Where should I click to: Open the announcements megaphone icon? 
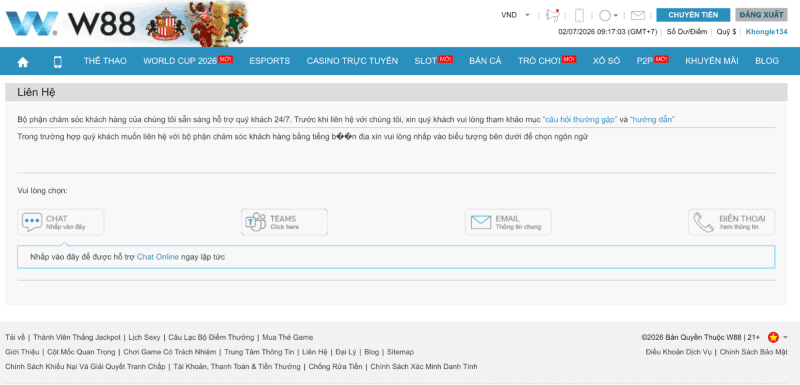[552, 15]
